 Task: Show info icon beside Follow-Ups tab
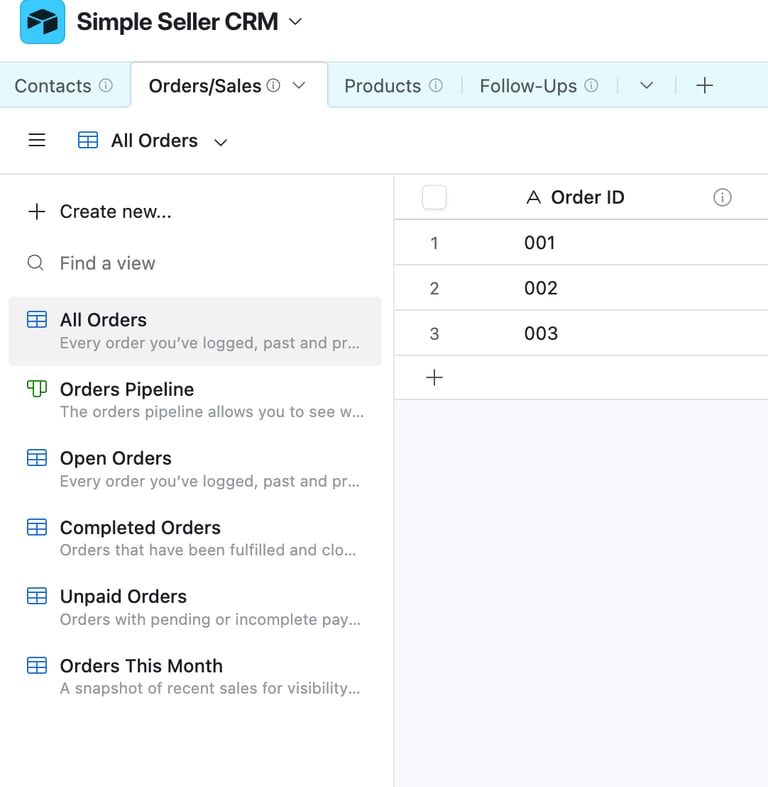coord(591,85)
